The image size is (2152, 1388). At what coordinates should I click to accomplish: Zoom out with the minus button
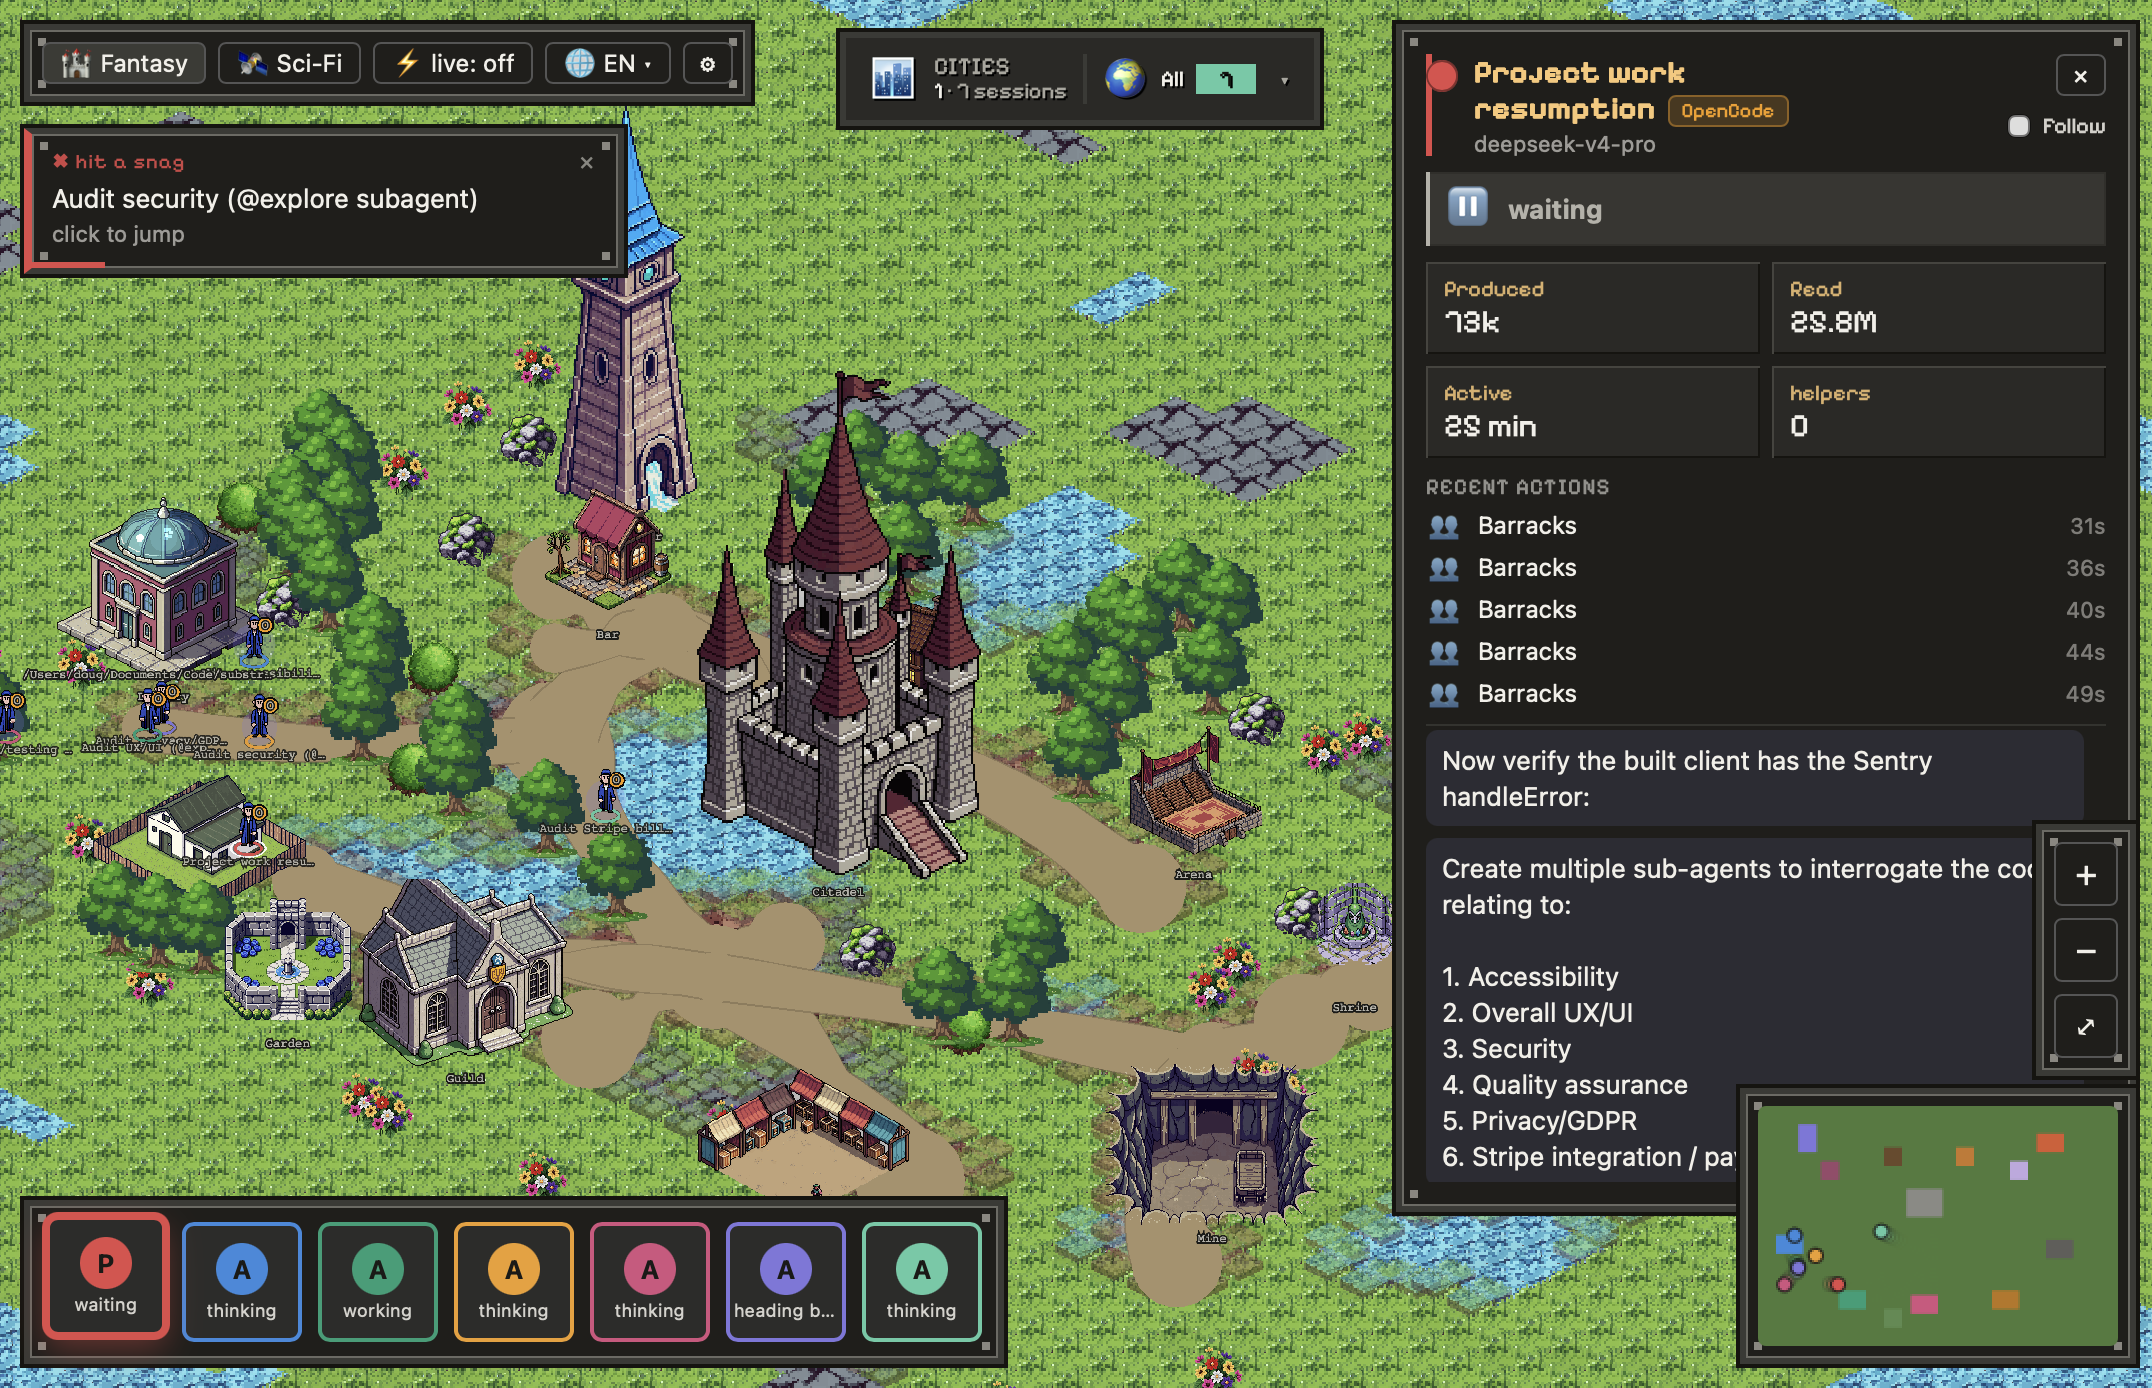pyautogui.click(x=2085, y=951)
